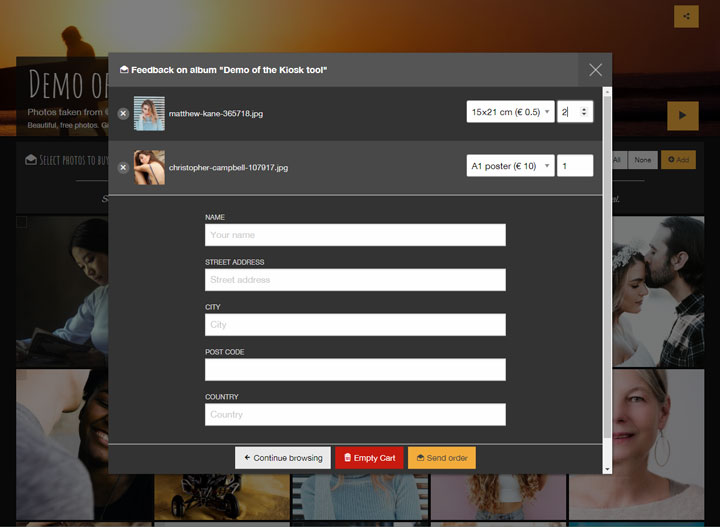Image resolution: width=720 pixels, height=527 pixels.
Task: Click the Continue browsing button
Action: (283, 458)
